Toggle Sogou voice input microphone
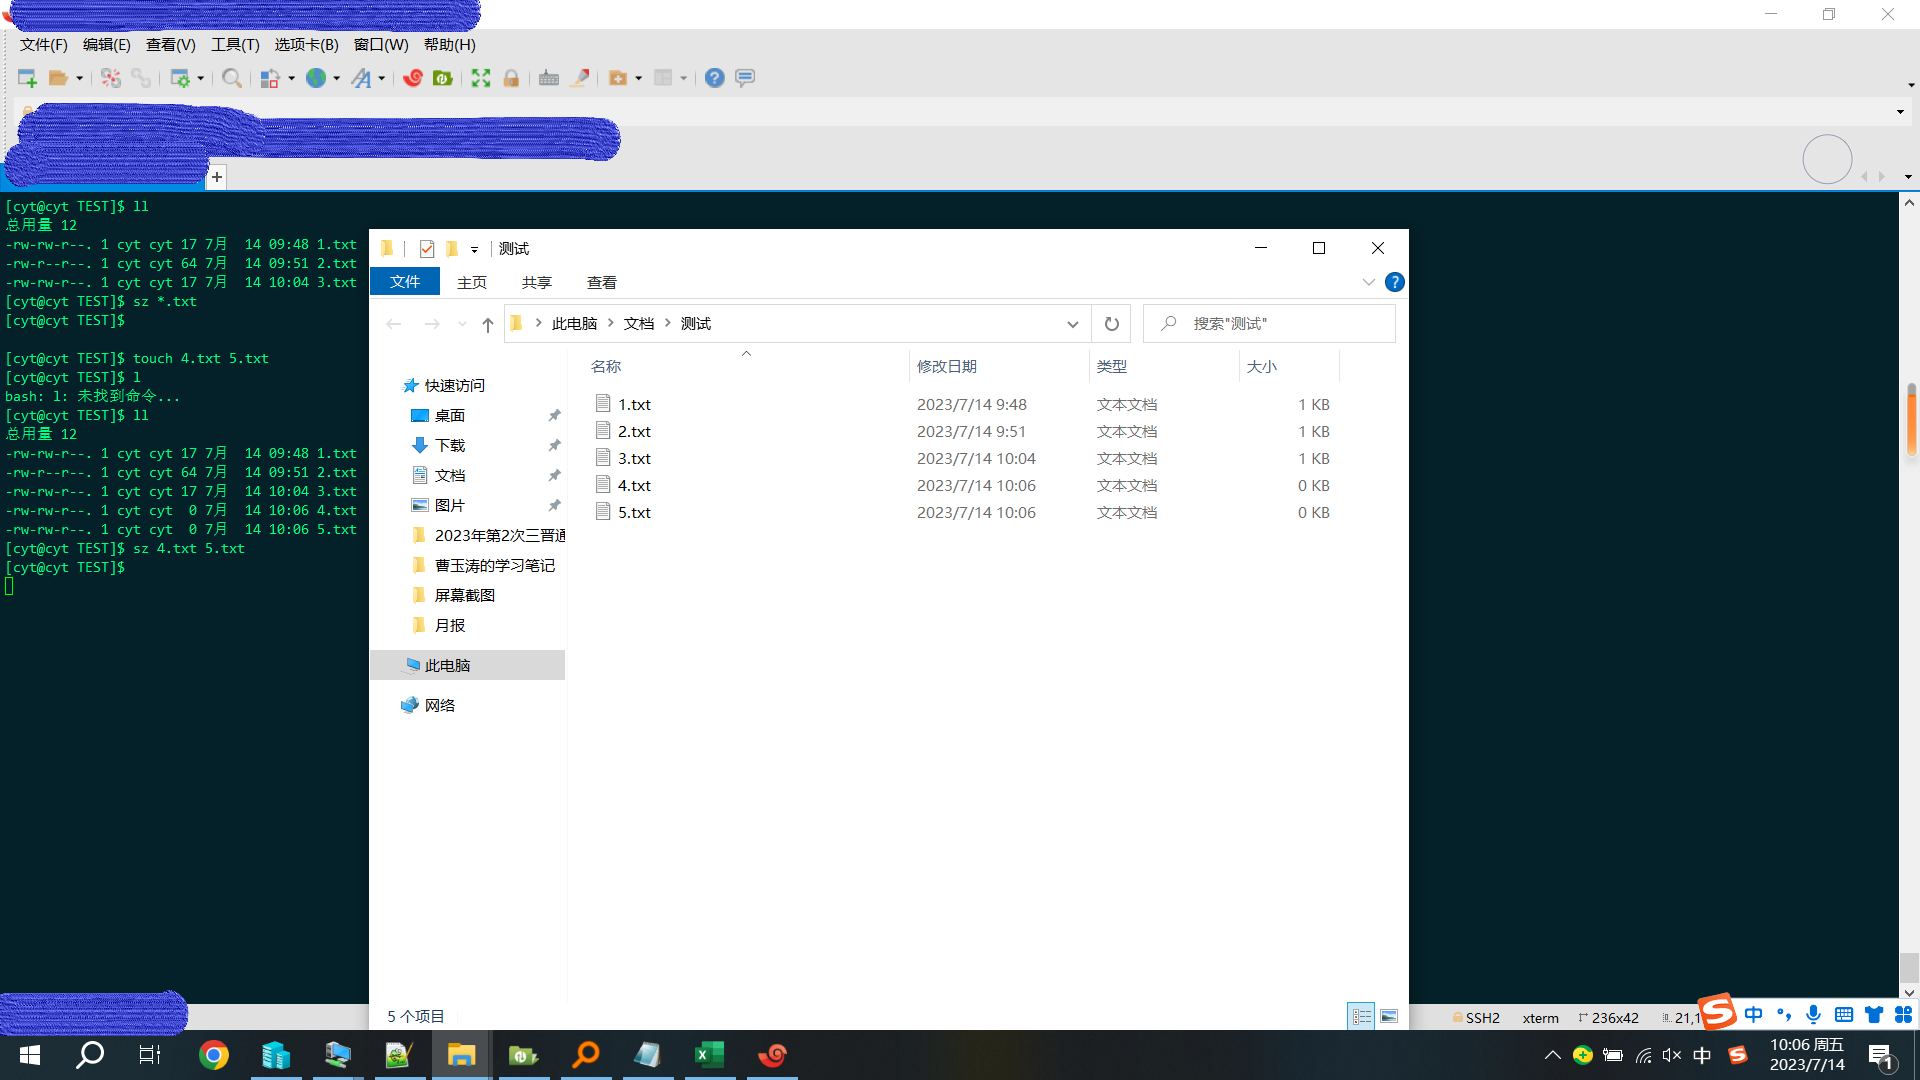The width and height of the screenshot is (1920, 1080). (x=1813, y=1015)
